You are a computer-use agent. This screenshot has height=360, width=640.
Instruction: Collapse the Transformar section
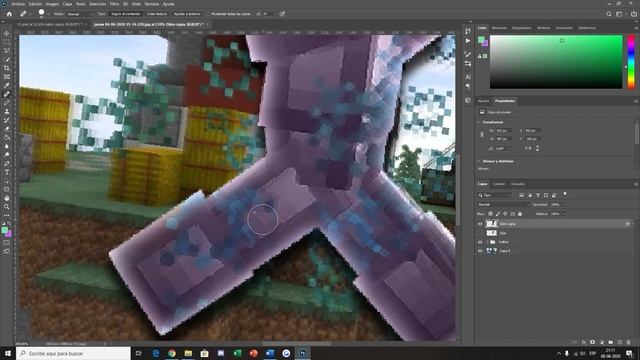tap(479, 122)
